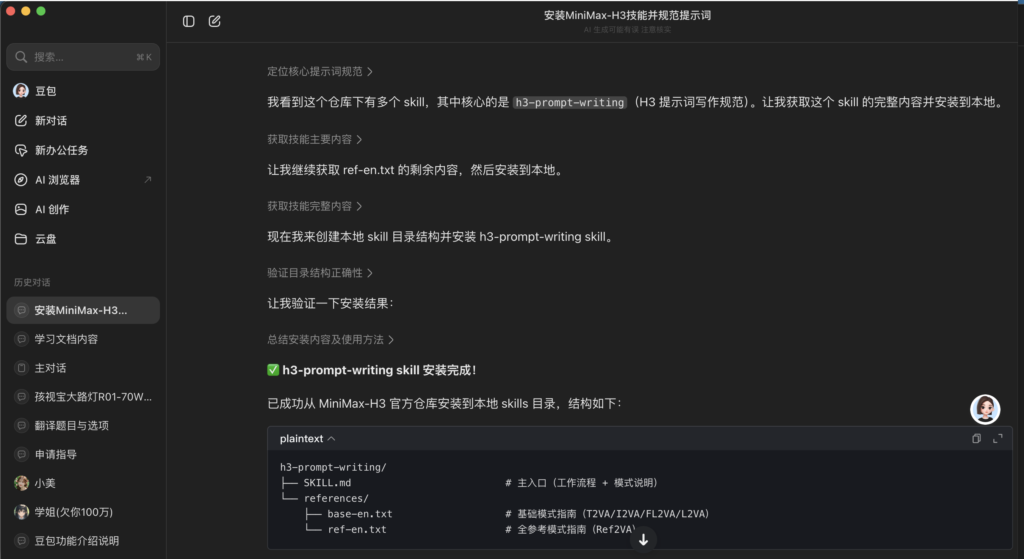Screen dimensions: 1024x559
Task: Open the 申请指导 conversation
Action: pyautogui.click(x=83, y=454)
